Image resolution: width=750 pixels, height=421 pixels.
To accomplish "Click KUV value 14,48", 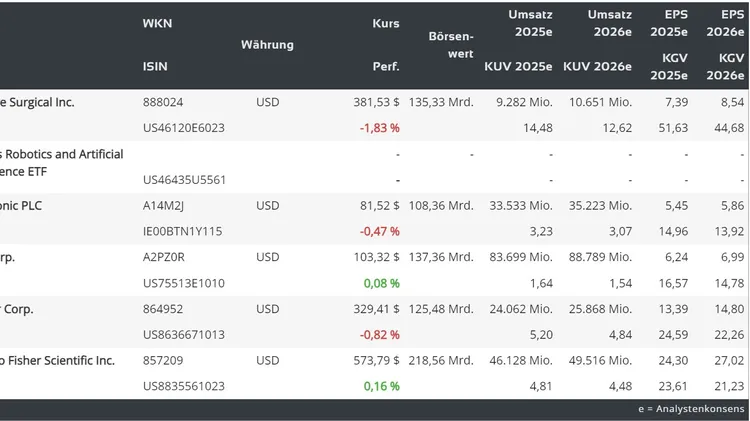I will pos(538,128).
